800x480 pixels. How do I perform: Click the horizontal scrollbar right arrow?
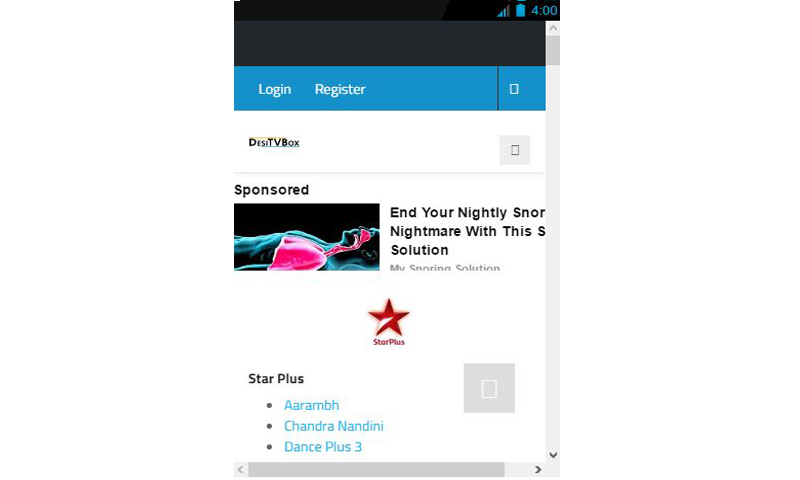tap(538, 469)
